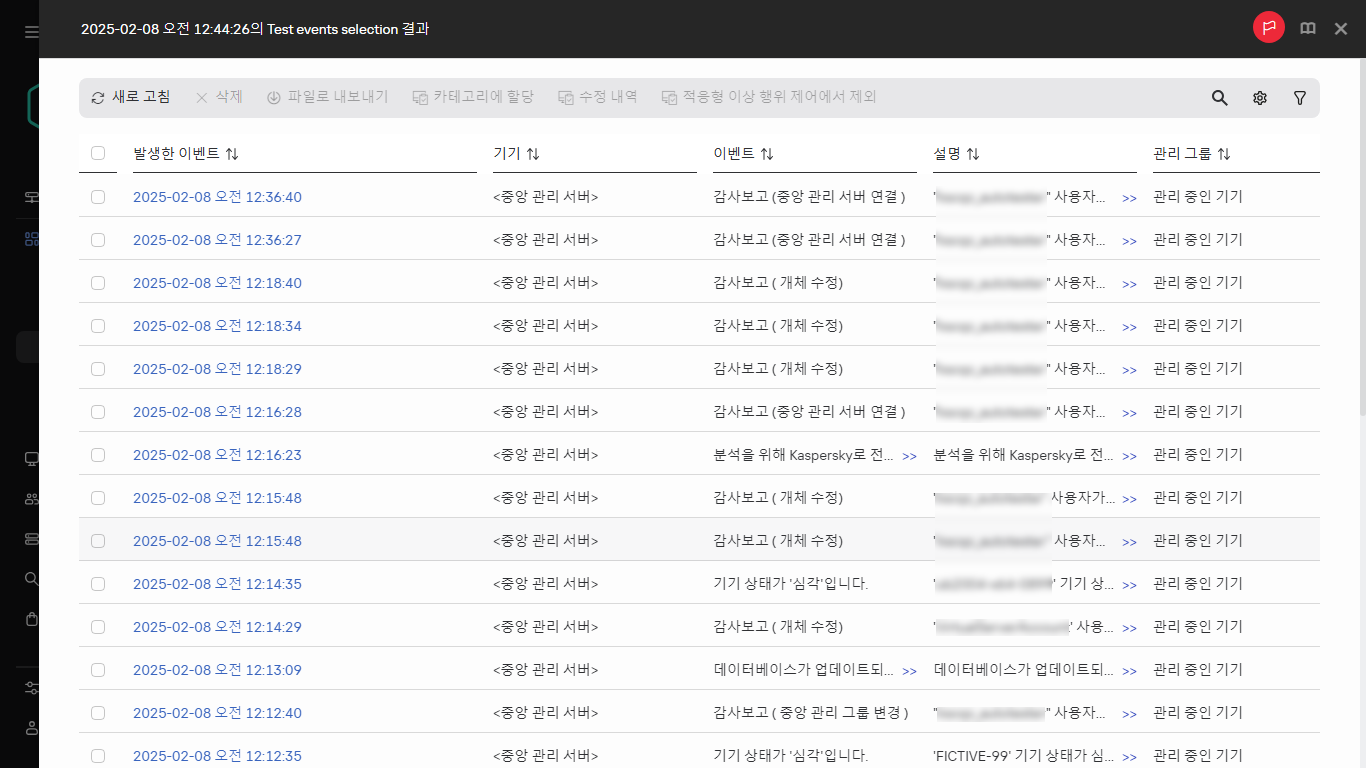Check the 12:18:29 event row checkbox
This screenshot has width=1366, height=768.
point(98,369)
